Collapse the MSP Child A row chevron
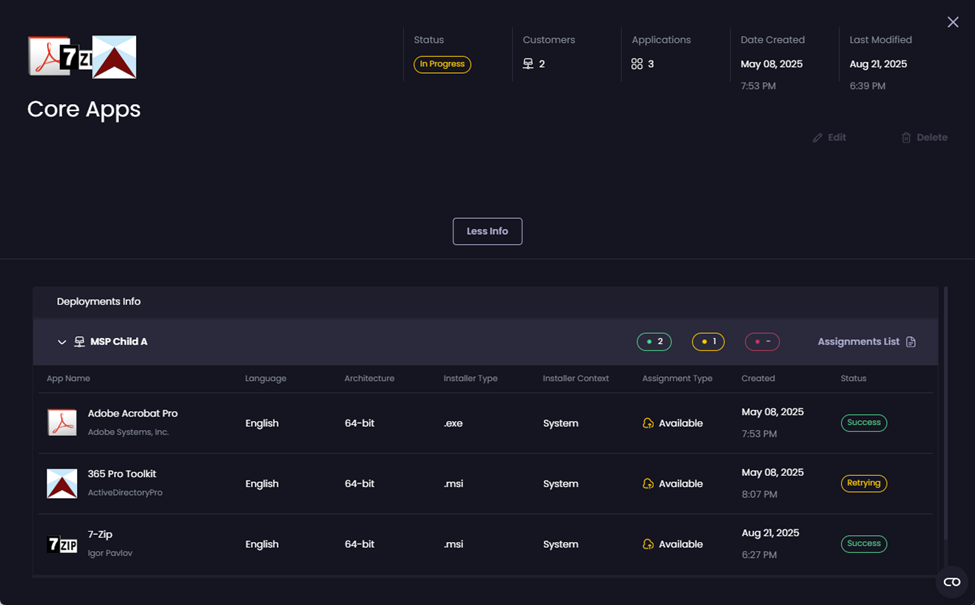 coord(62,342)
